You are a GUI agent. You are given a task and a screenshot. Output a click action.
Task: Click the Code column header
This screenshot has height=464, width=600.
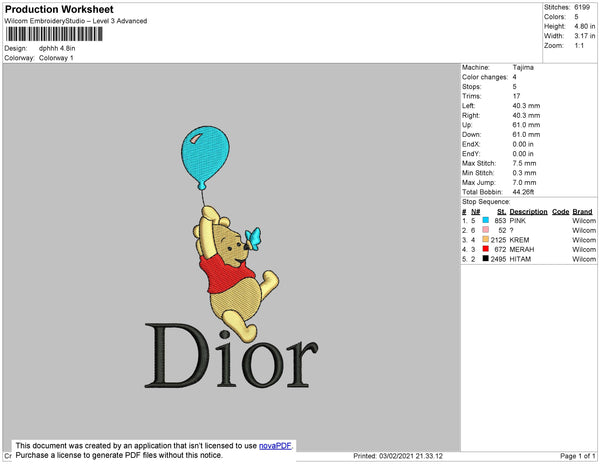(x=561, y=212)
